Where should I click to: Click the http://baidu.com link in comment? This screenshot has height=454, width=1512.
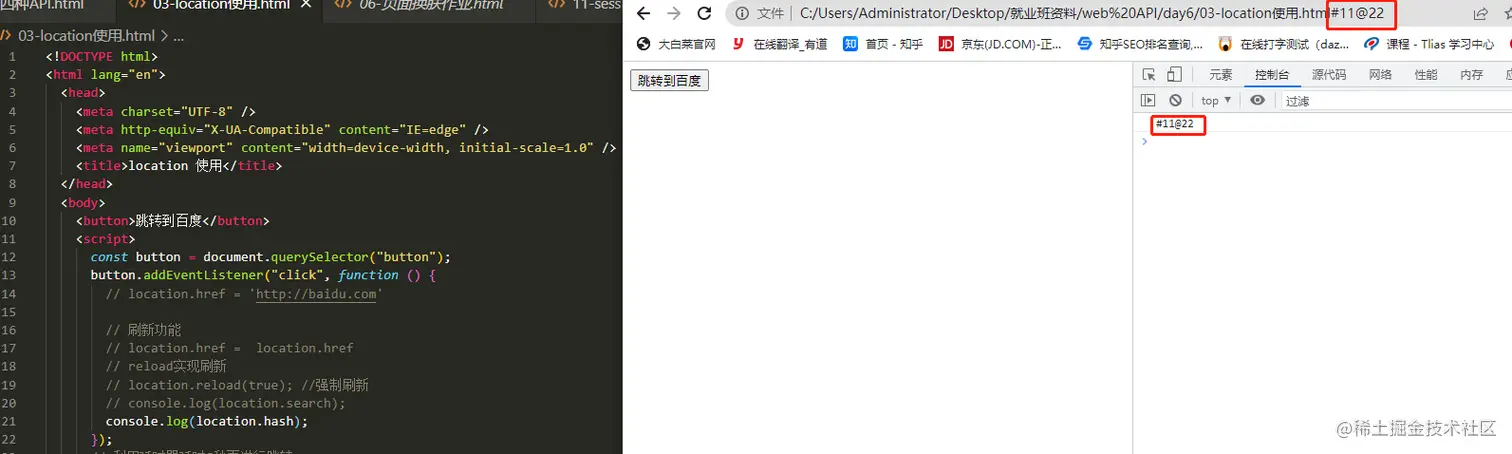(316, 293)
